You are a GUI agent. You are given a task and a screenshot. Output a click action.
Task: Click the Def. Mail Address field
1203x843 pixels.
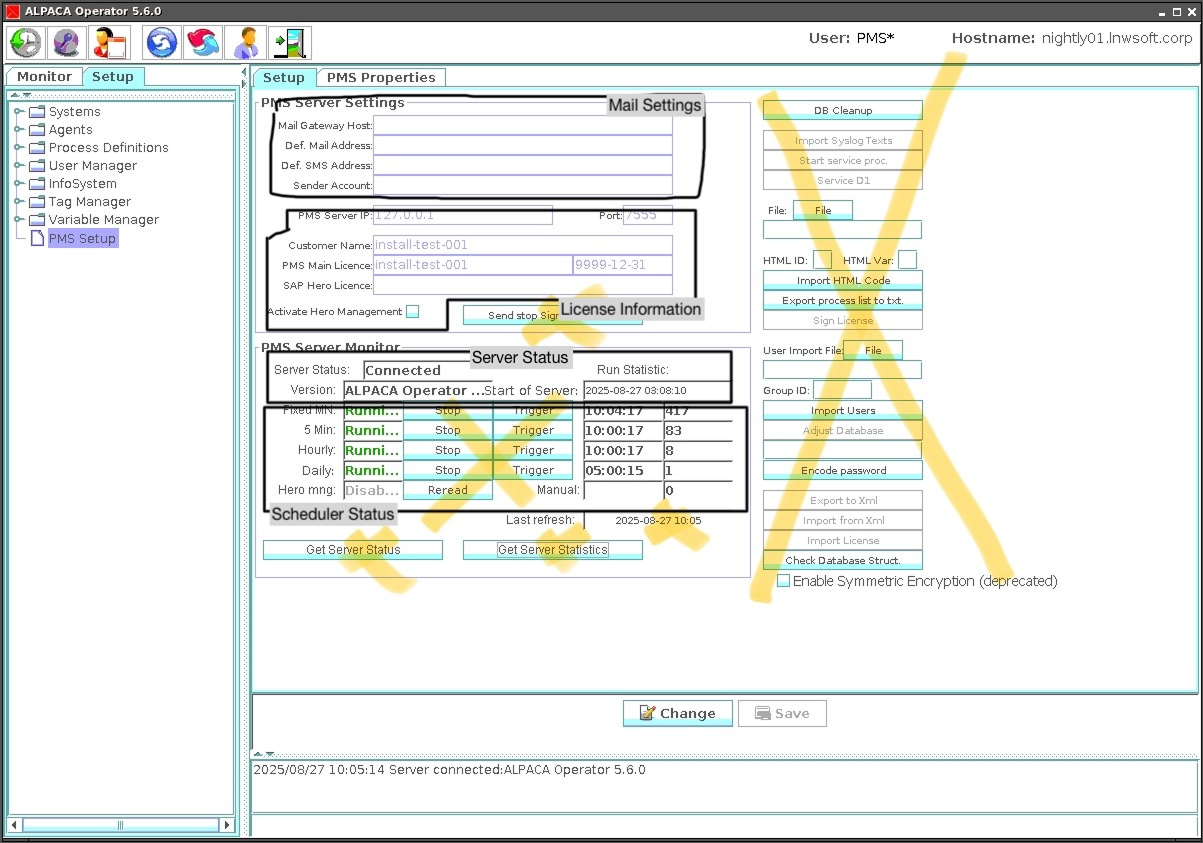523,145
